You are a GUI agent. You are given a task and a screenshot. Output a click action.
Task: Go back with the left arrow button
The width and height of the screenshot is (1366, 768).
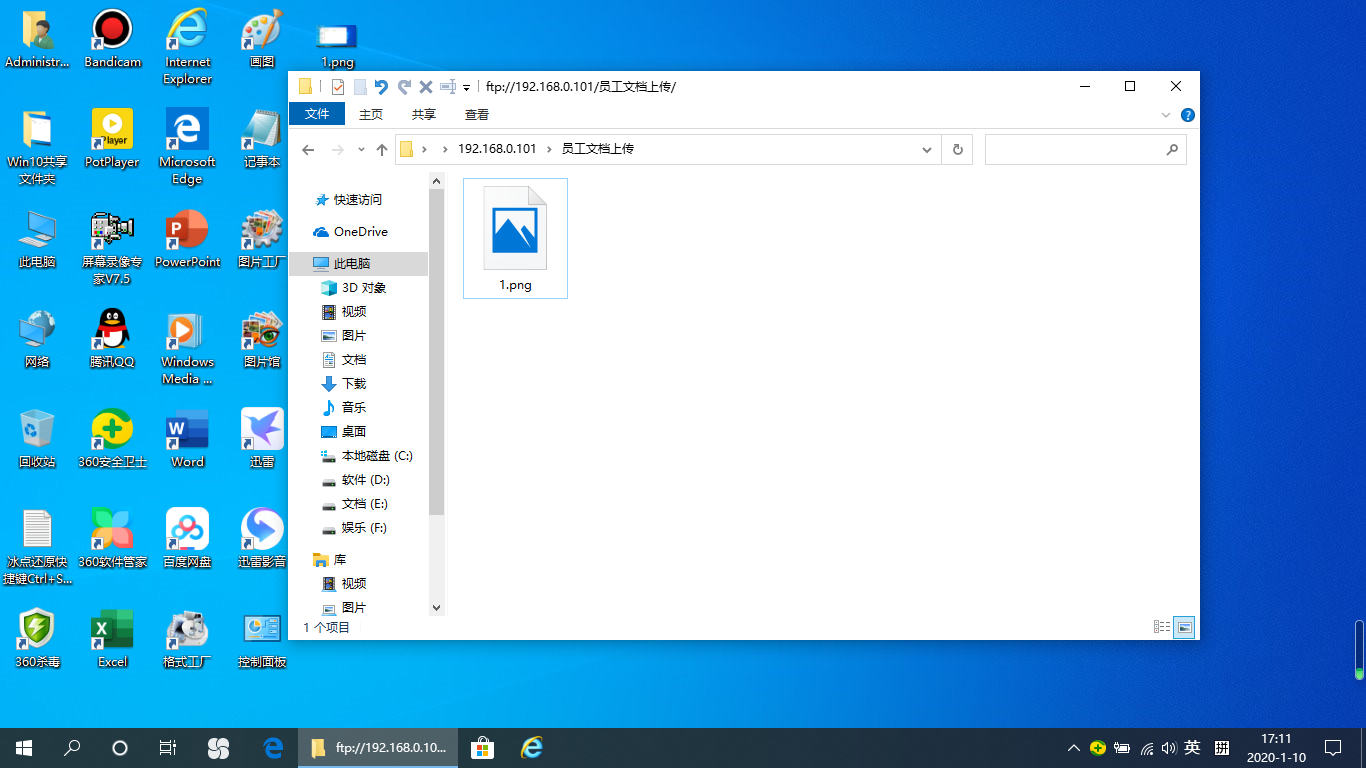(x=308, y=150)
